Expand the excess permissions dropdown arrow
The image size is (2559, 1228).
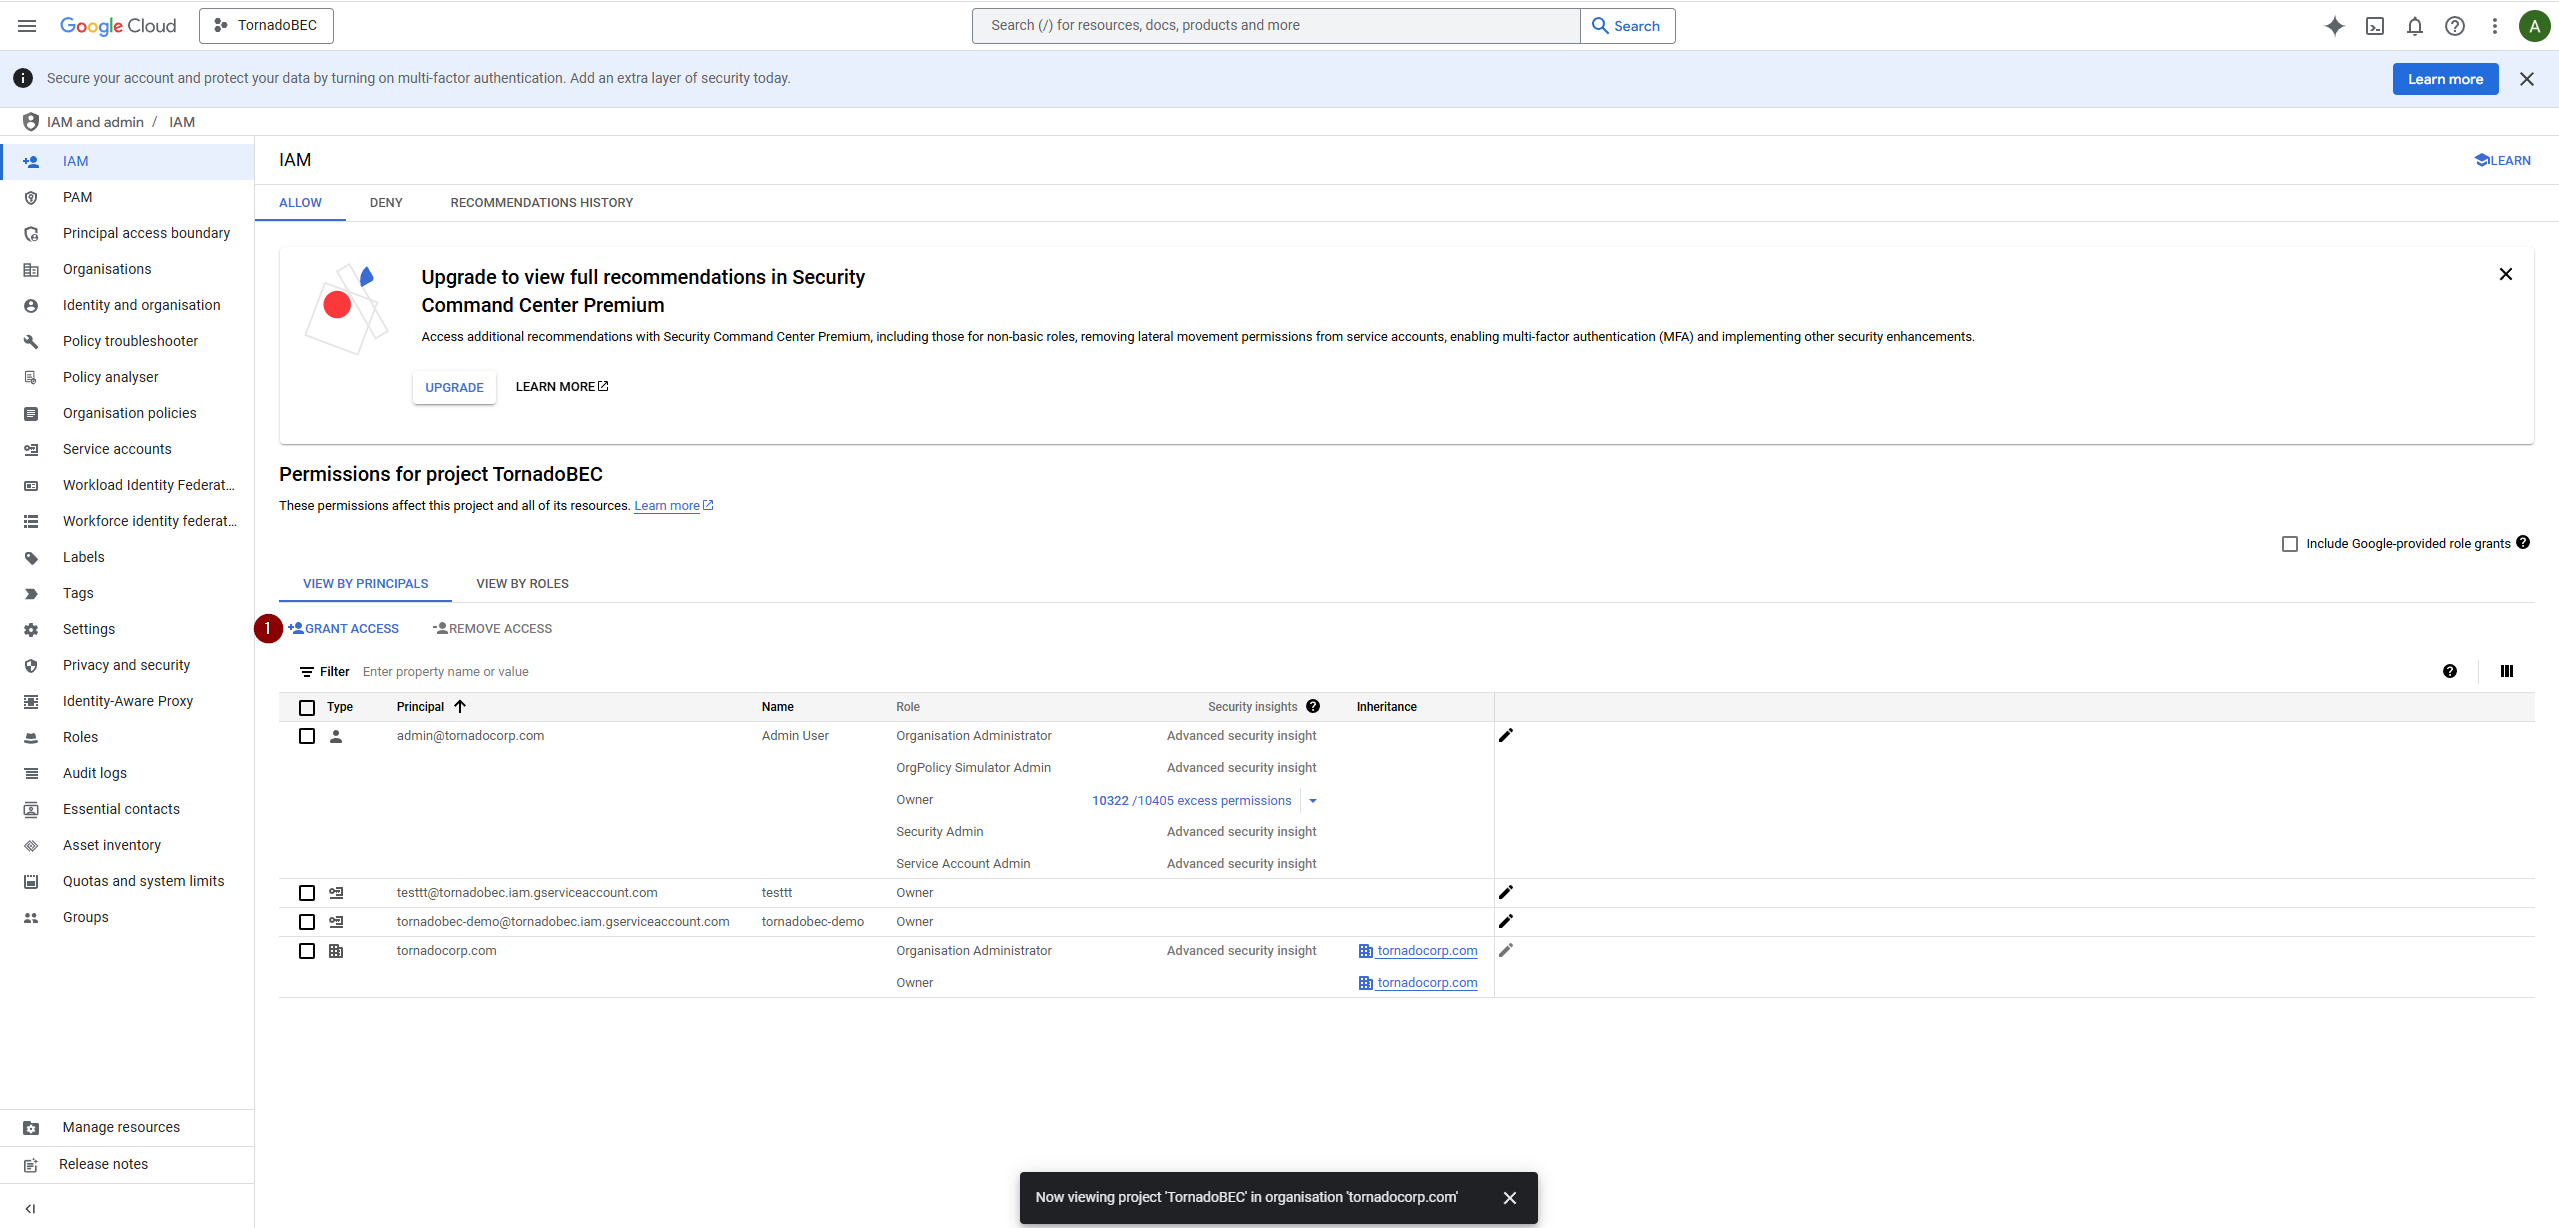pyautogui.click(x=1312, y=801)
